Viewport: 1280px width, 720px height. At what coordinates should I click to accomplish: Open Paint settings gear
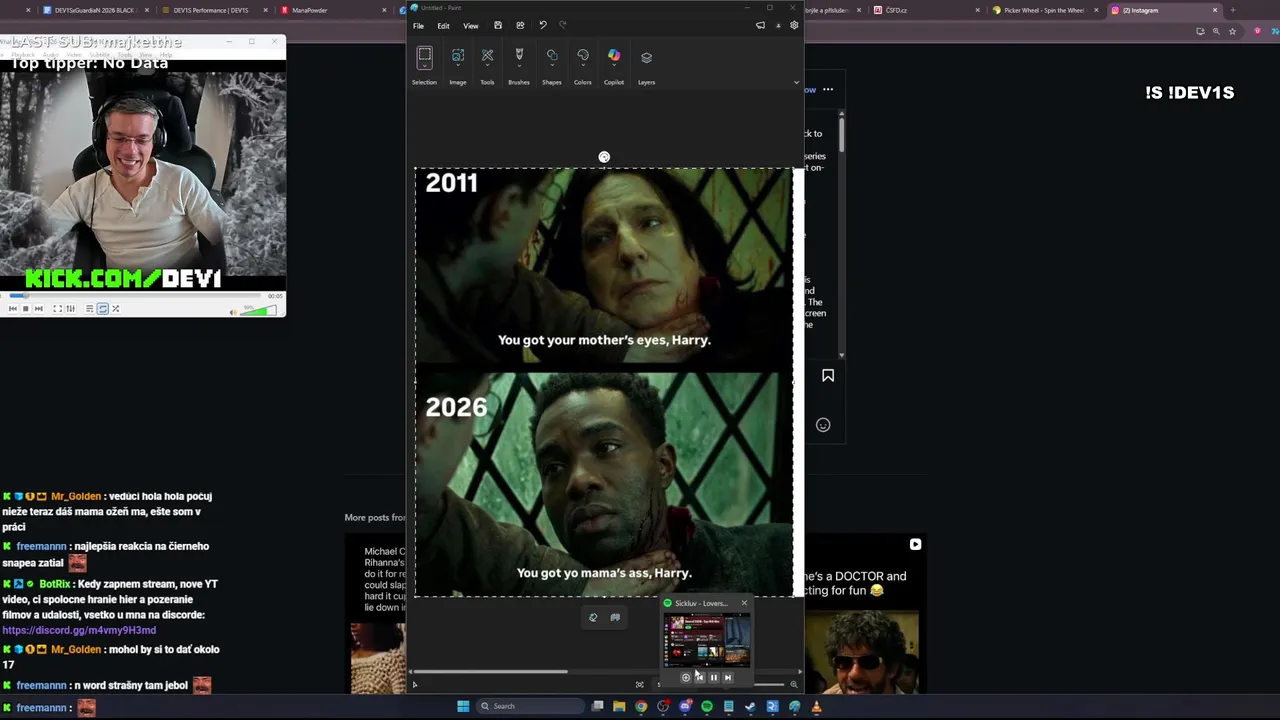click(794, 25)
